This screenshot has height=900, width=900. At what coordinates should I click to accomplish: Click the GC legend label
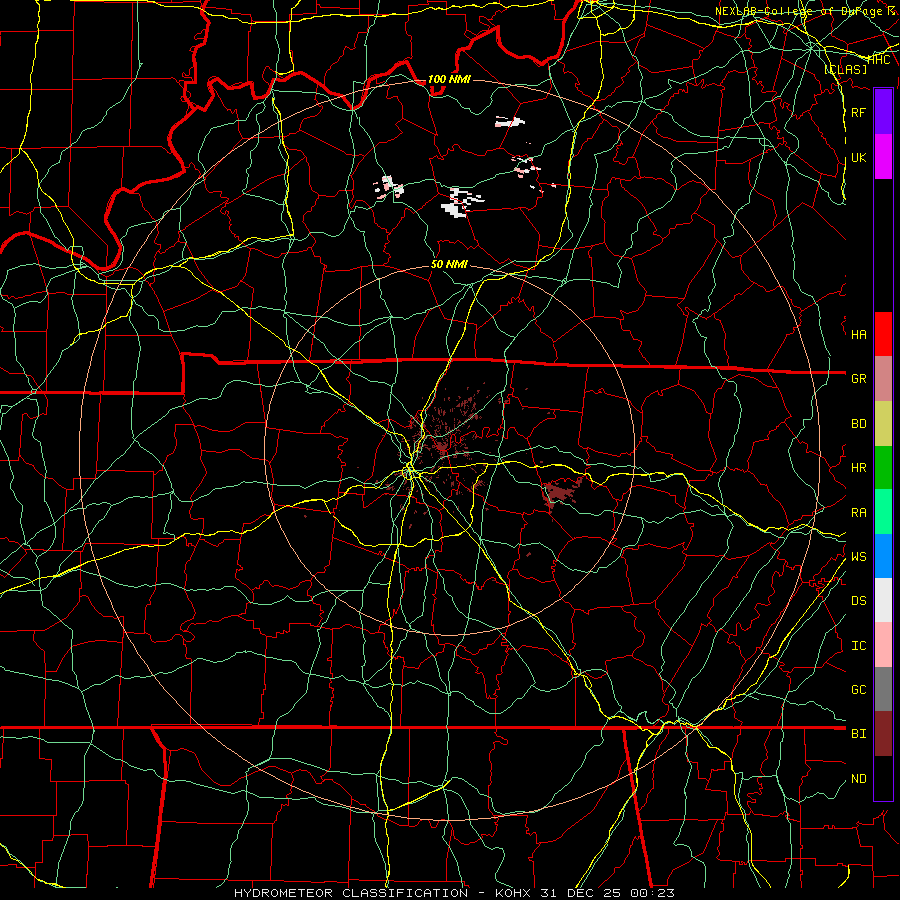859,690
